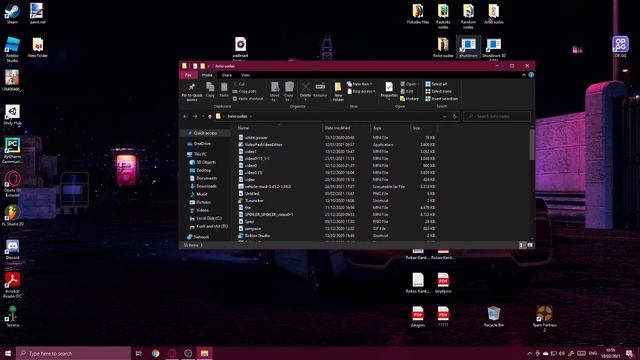
Task: Collapse the ribbon with the chevron
Action: pos(524,75)
